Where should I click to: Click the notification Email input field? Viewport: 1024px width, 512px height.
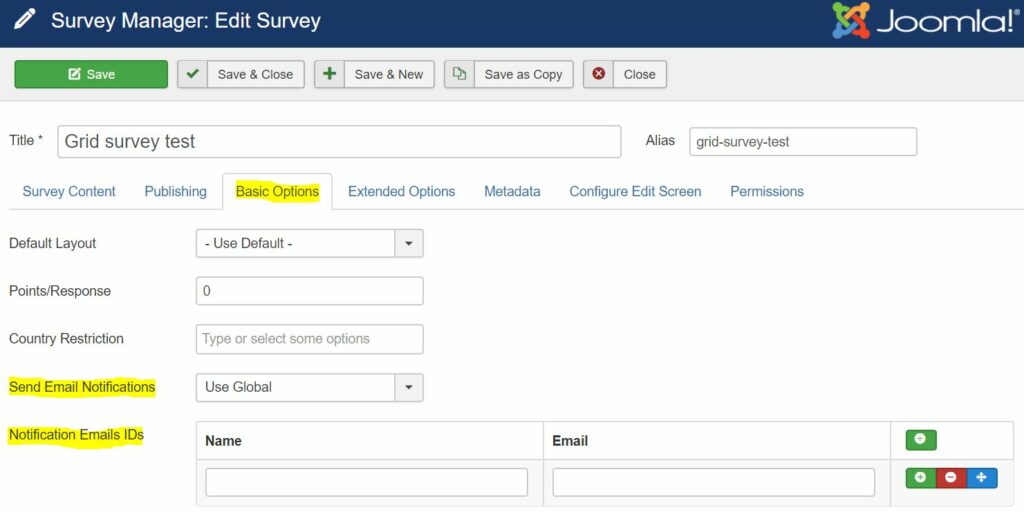point(713,482)
